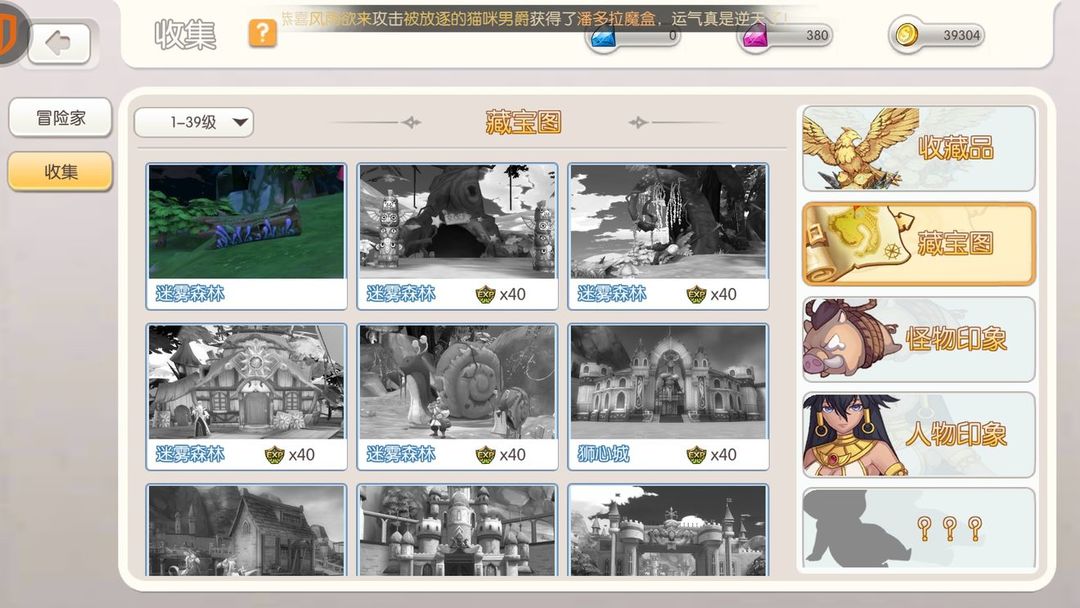Click the blue diamond currency icon

603,36
